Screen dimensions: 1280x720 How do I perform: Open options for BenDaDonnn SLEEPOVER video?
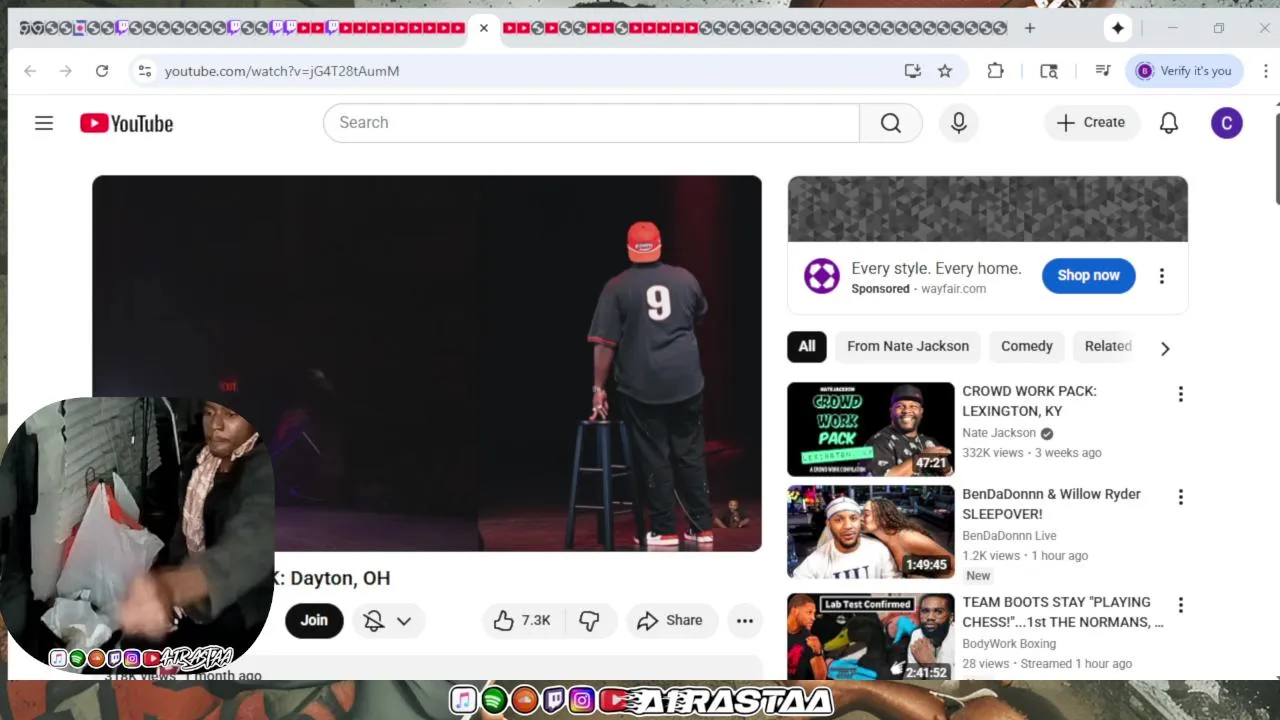coord(1180,497)
